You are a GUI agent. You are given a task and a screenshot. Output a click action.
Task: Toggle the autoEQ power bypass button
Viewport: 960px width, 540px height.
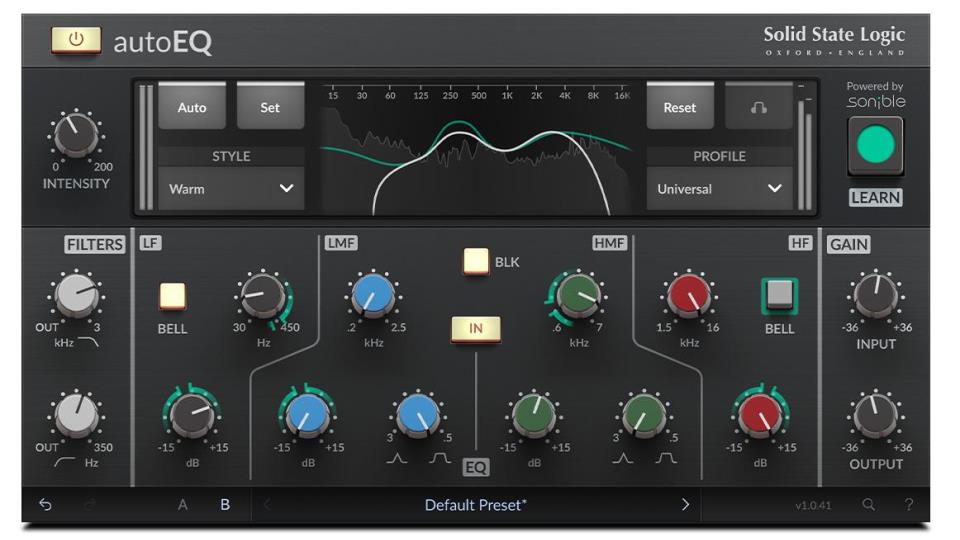pyautogui.click(x=76, y=40)
